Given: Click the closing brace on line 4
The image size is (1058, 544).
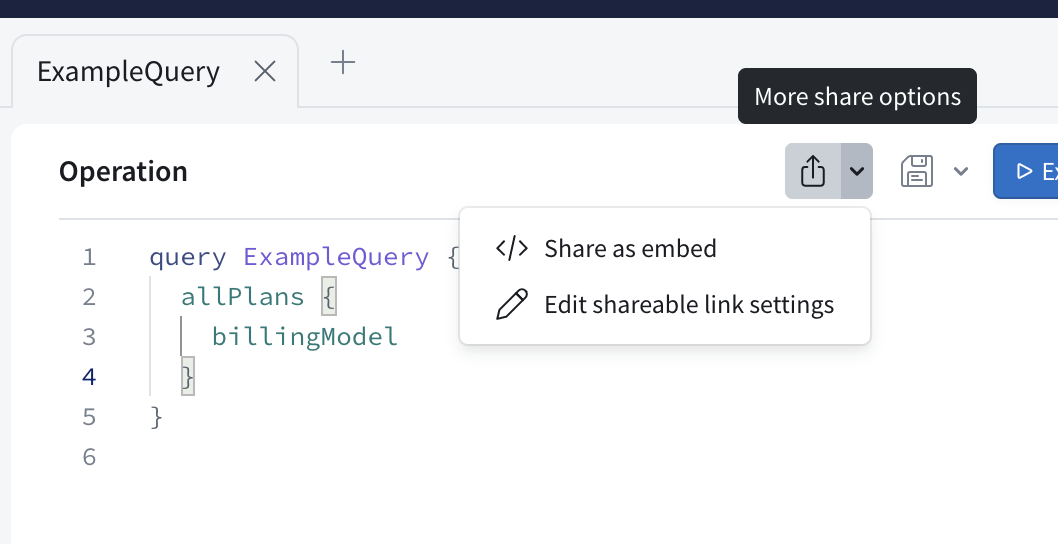Looking at the screenshot, I should (x=188, y=377).
